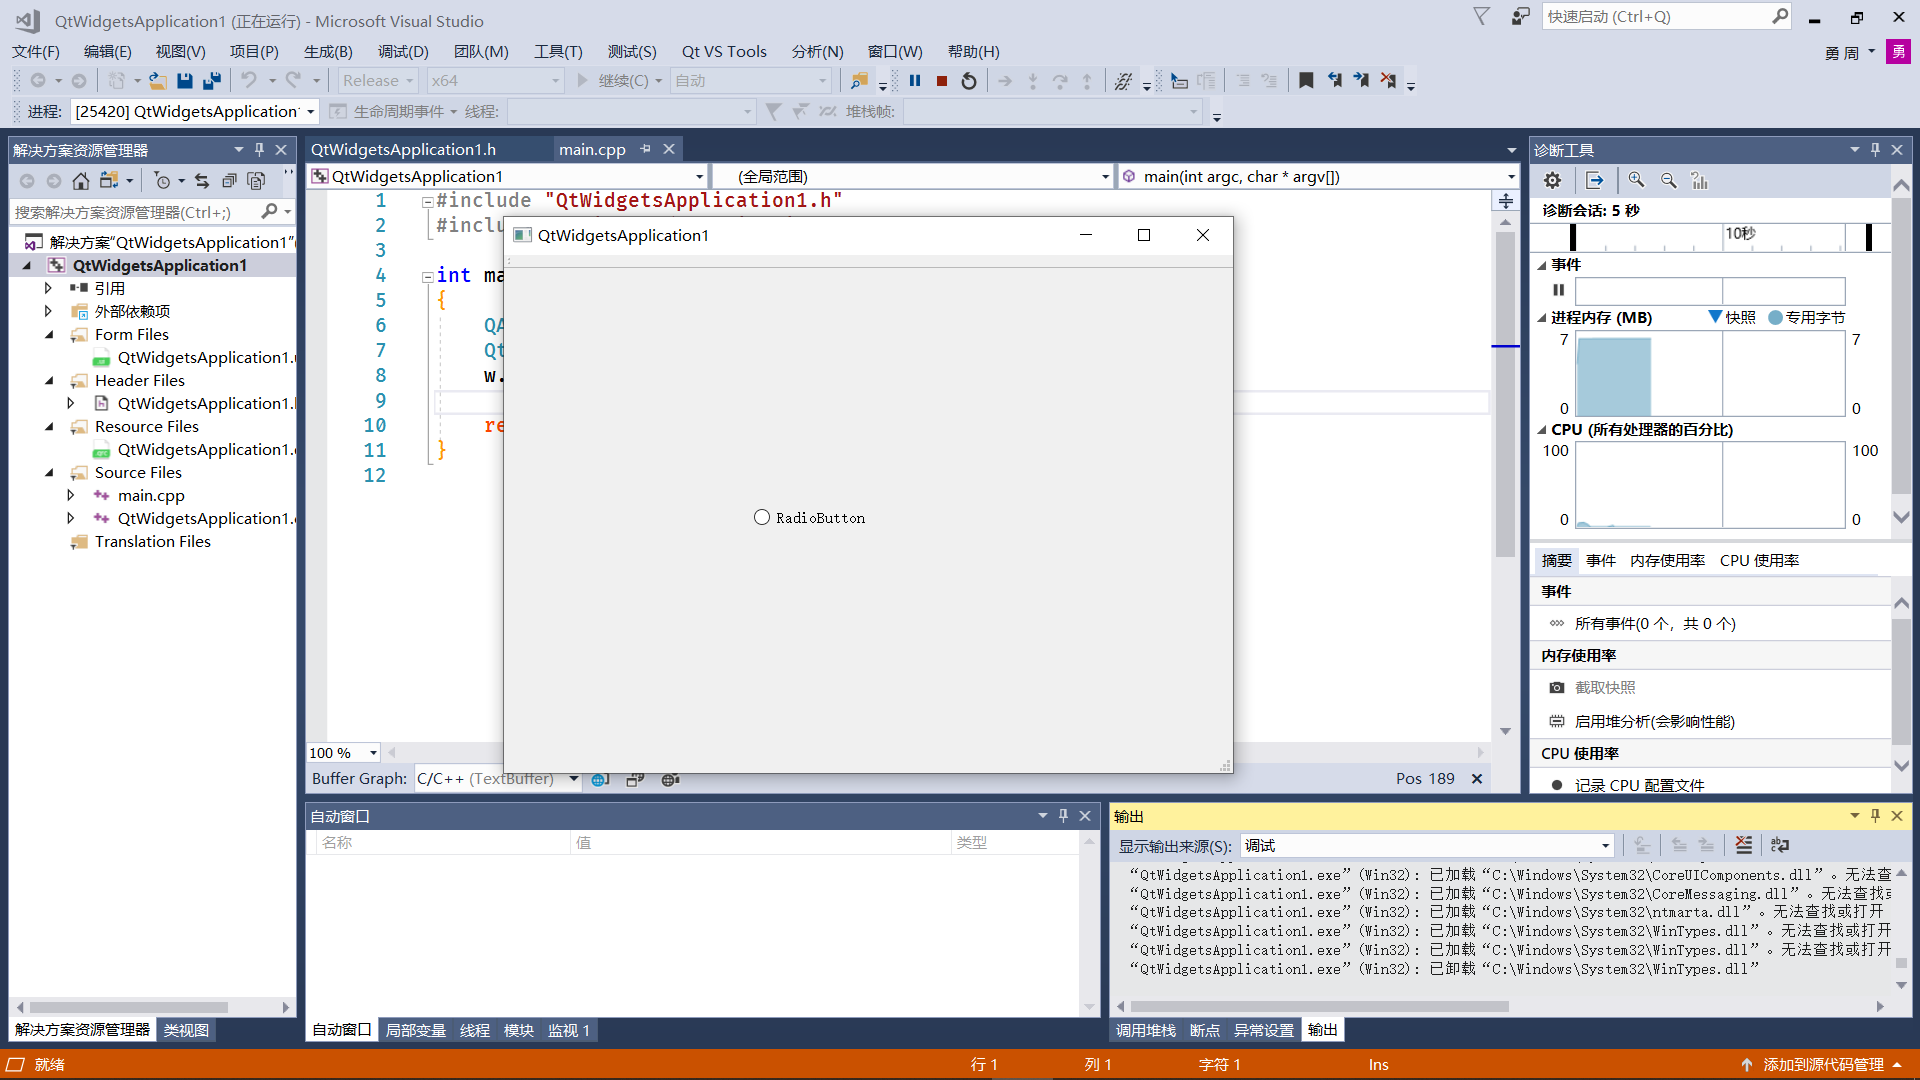Clear all text in Output window
This screenshot has height=1080, width=1920.
(1744, 845)
